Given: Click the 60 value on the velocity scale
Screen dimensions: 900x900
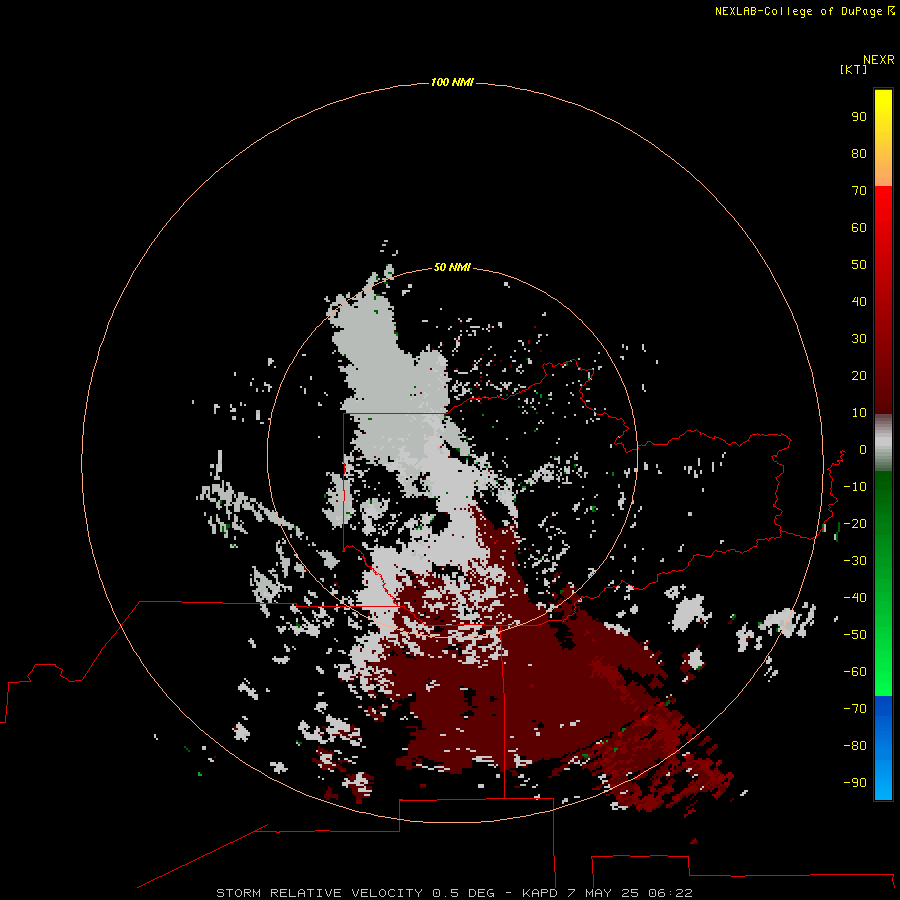Looking at the screenshot, I should [859, 228].
